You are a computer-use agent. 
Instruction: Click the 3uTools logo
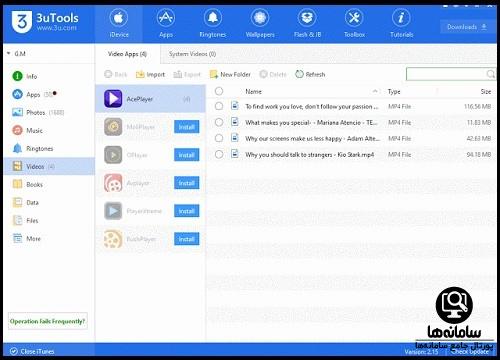click(x=45, y=22)
